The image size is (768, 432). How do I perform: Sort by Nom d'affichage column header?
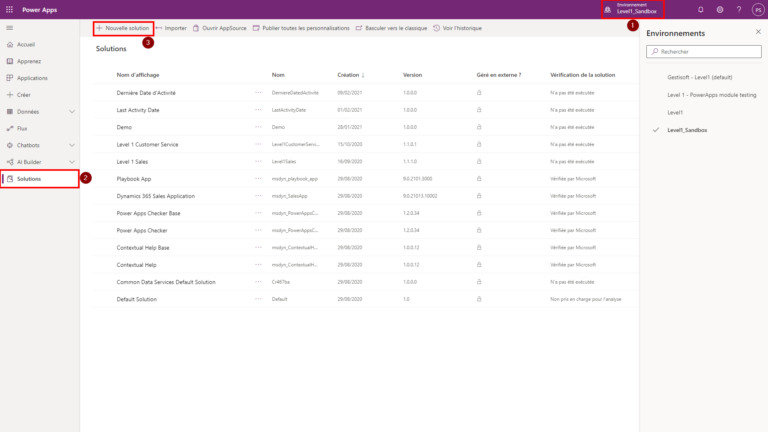coord(138,75)
